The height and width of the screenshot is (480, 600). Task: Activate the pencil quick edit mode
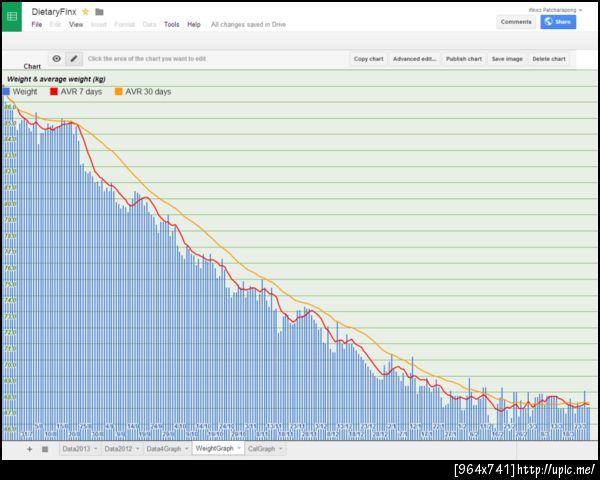pyautogui.click(x=74, y=59)
